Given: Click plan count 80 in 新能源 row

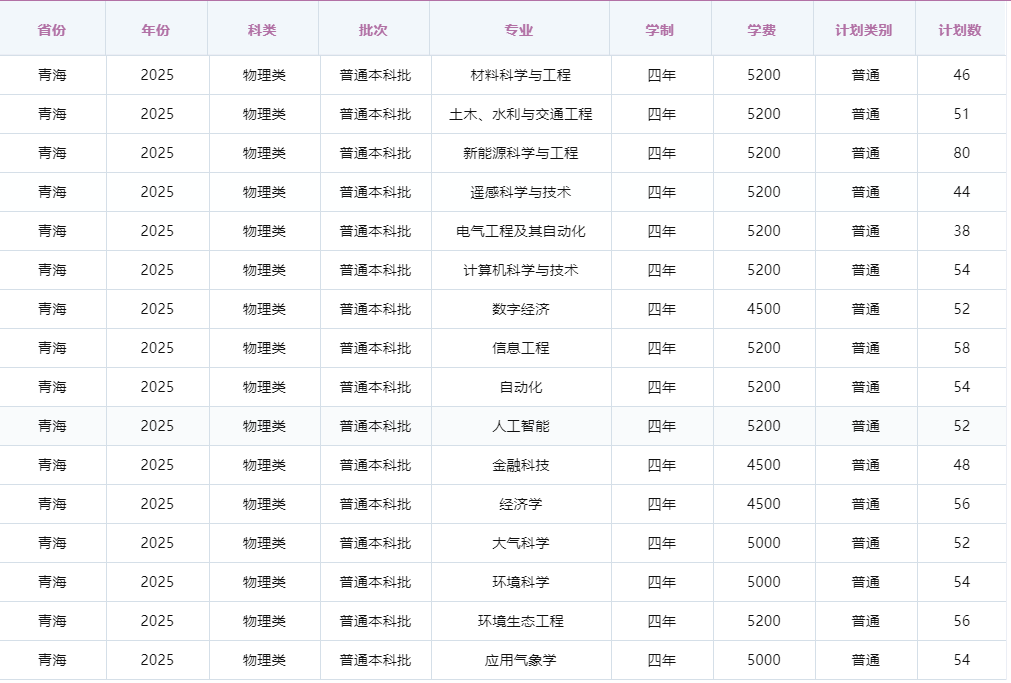Looking at the screenshot, I should pyautogui.click(x=961, y=153).
